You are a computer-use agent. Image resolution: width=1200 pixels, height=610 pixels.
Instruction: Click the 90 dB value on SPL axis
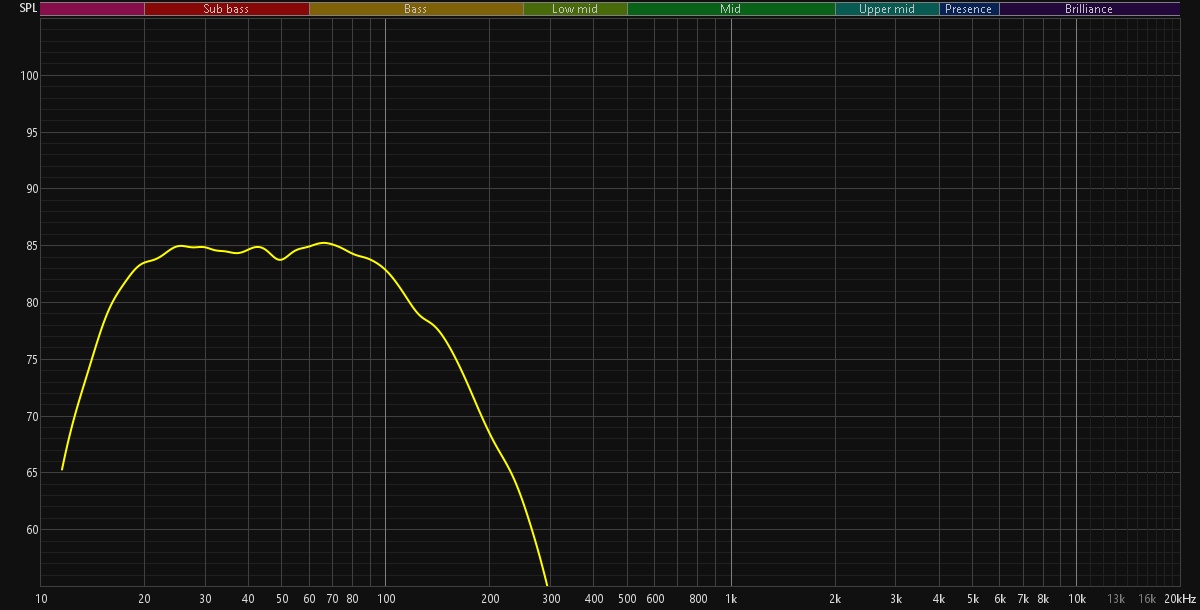31,189
